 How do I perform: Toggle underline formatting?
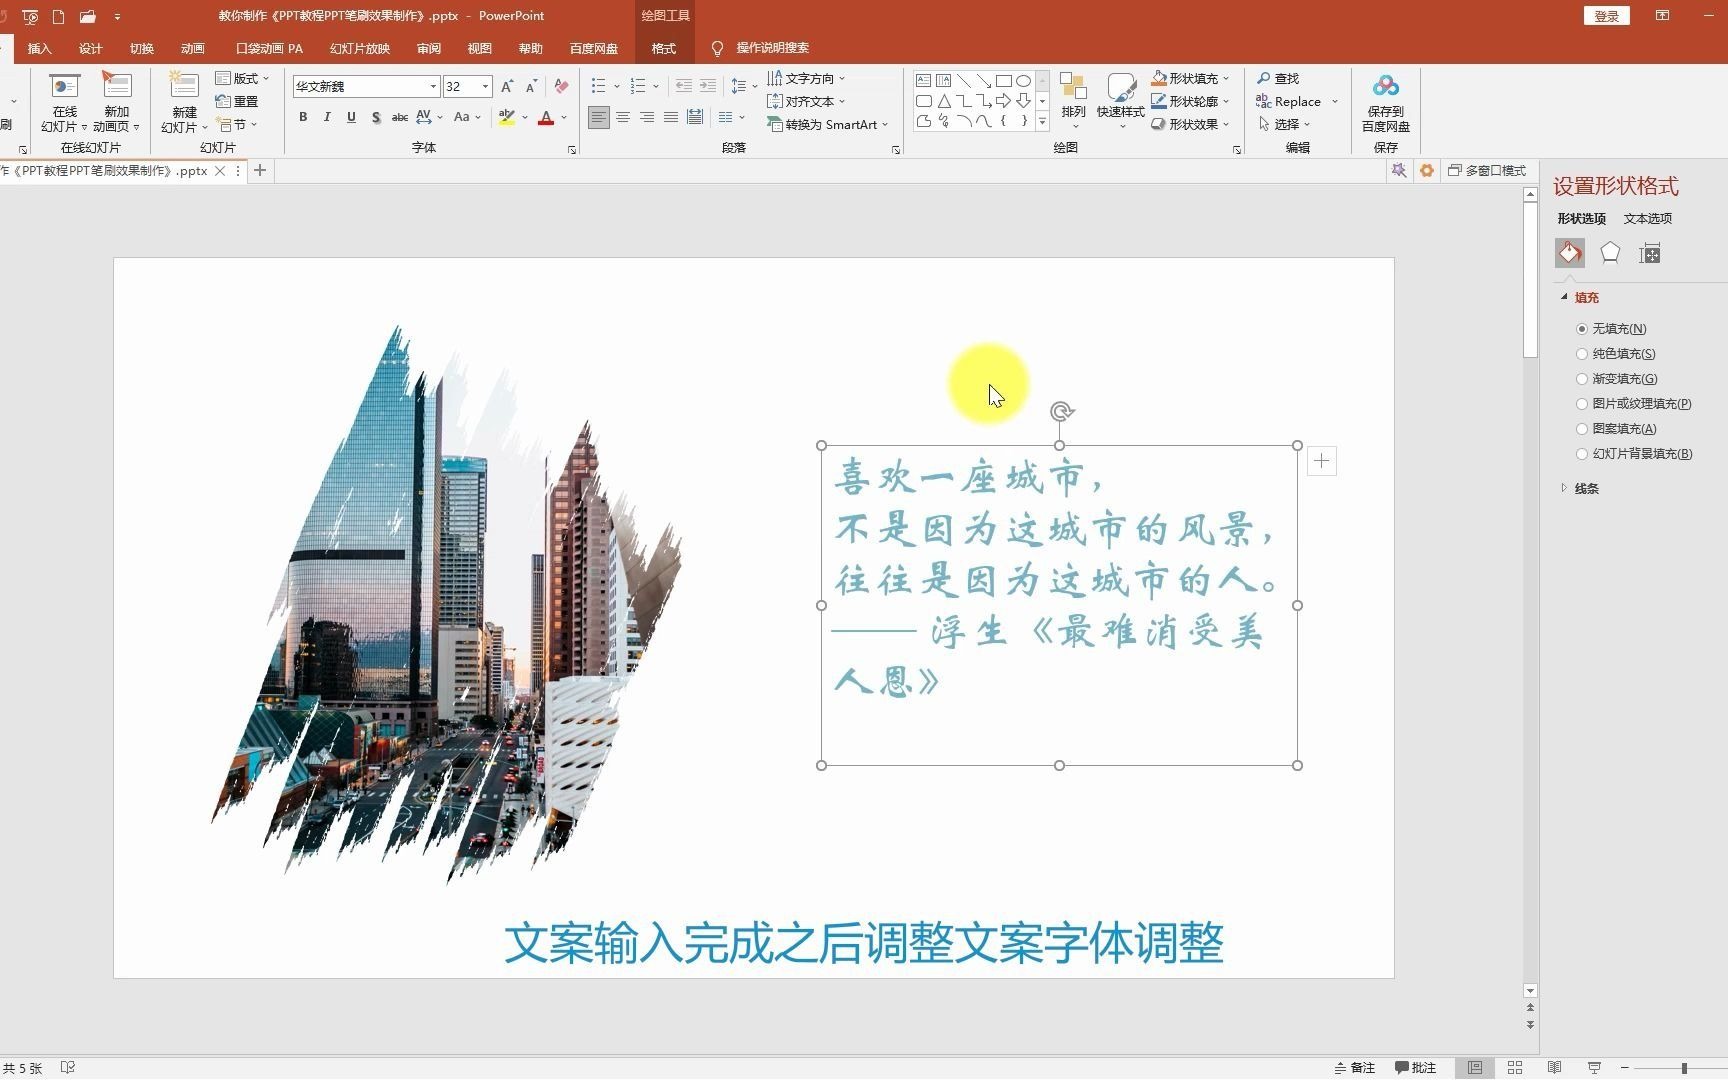pyautogui.click(x=351, y=117)
